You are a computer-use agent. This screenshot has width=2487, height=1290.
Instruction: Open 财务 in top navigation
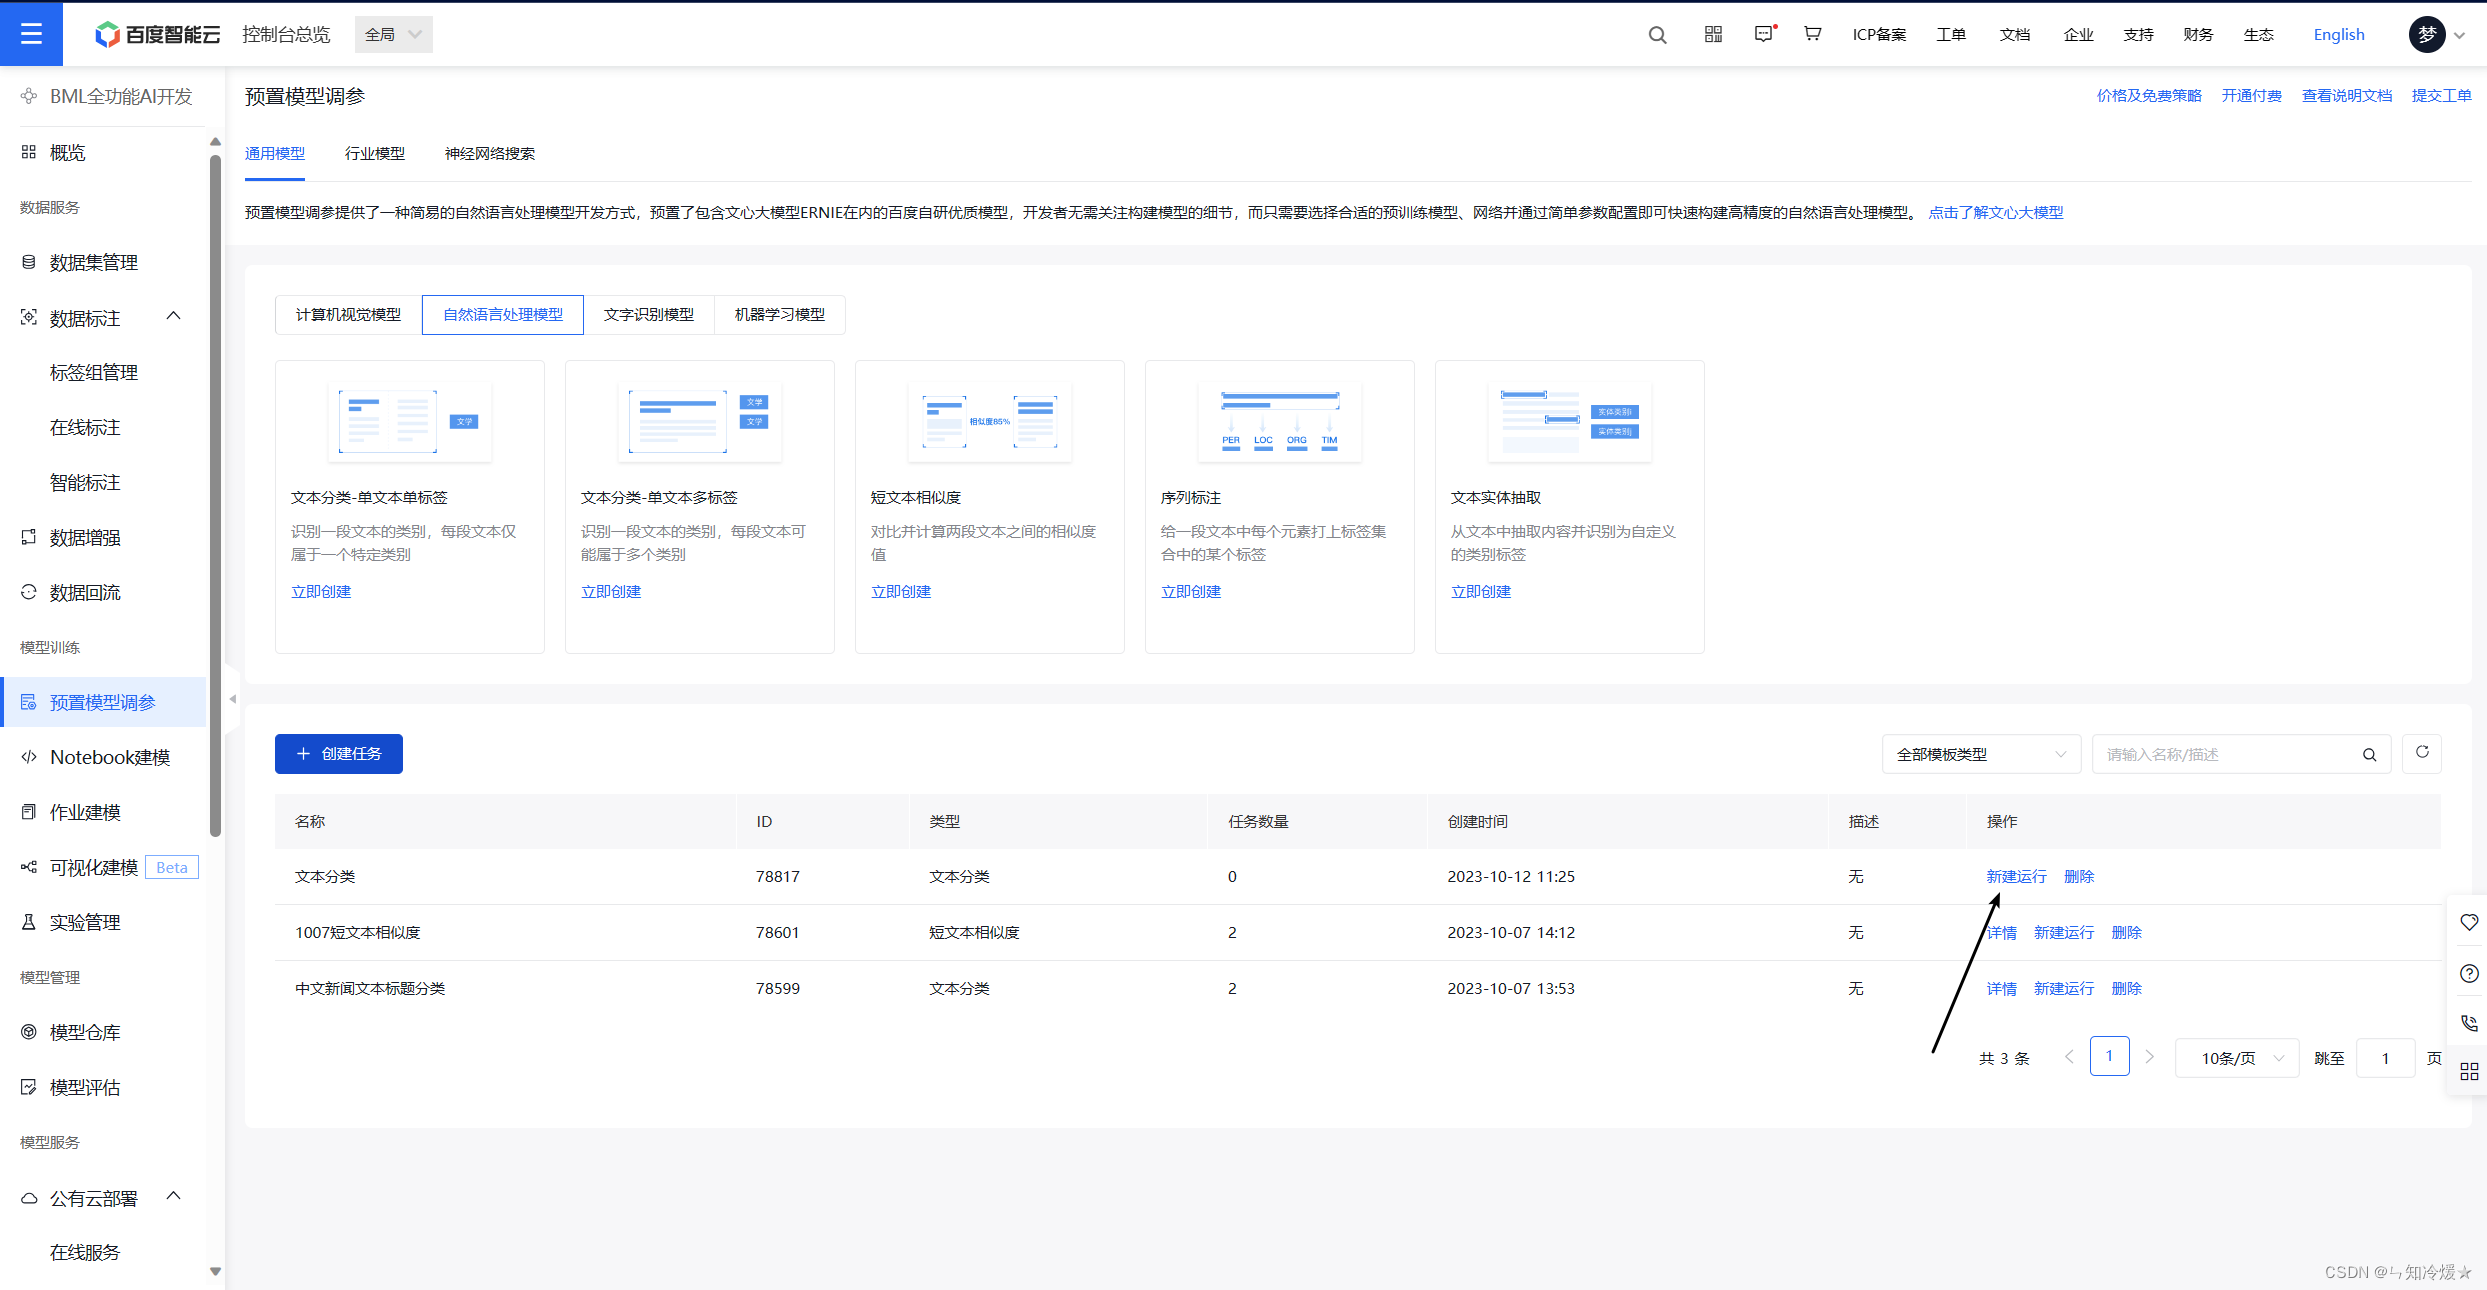2198,34
